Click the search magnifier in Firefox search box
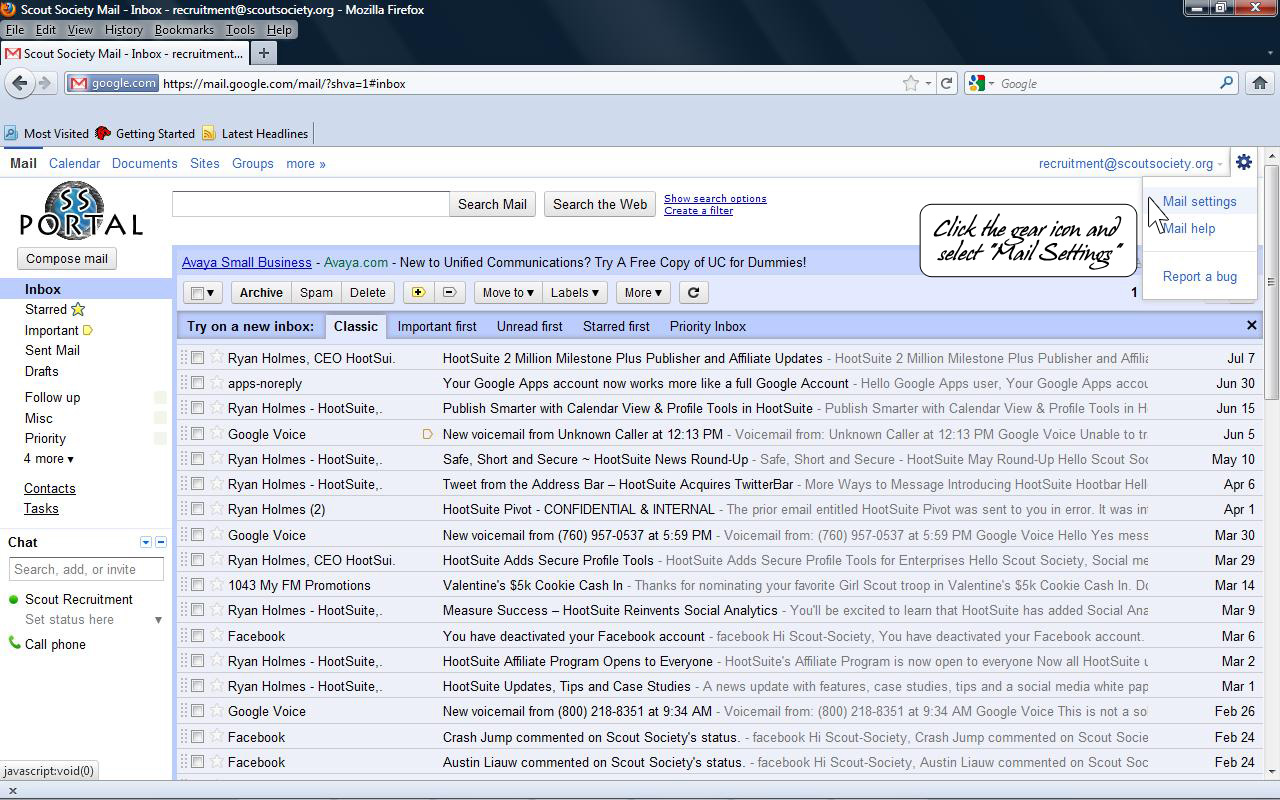 coord(1227,83)
